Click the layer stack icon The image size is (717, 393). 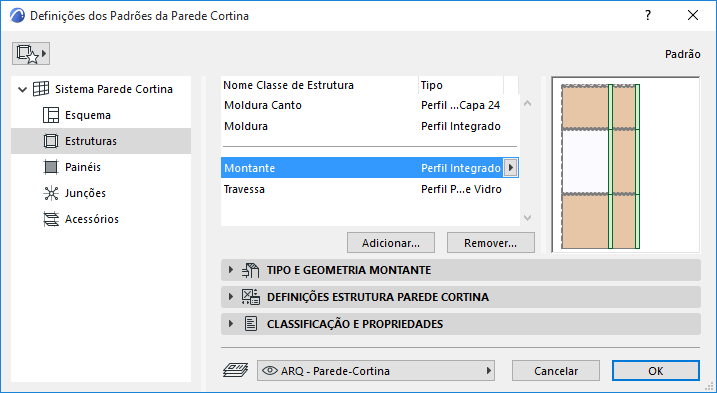click(x=235, y=370)
